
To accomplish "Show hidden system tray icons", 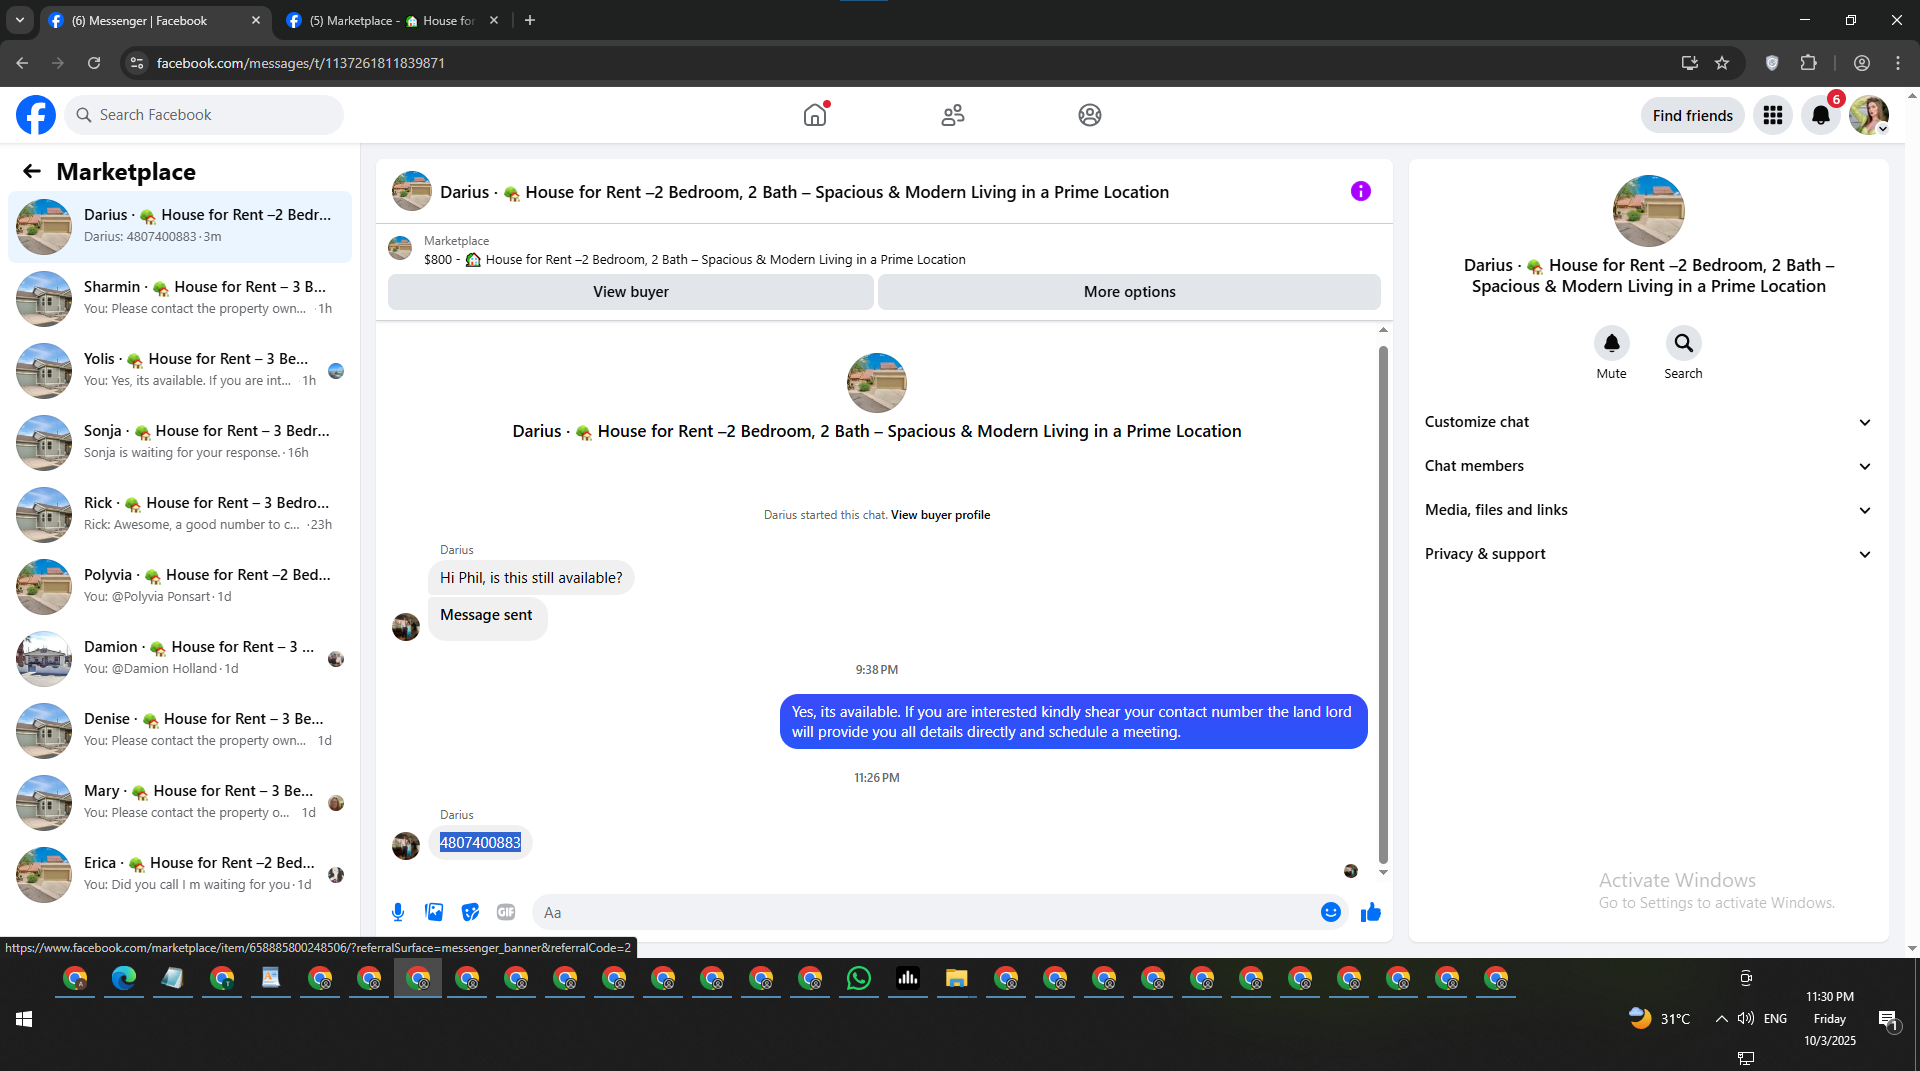I will tap(1721, 1019).
